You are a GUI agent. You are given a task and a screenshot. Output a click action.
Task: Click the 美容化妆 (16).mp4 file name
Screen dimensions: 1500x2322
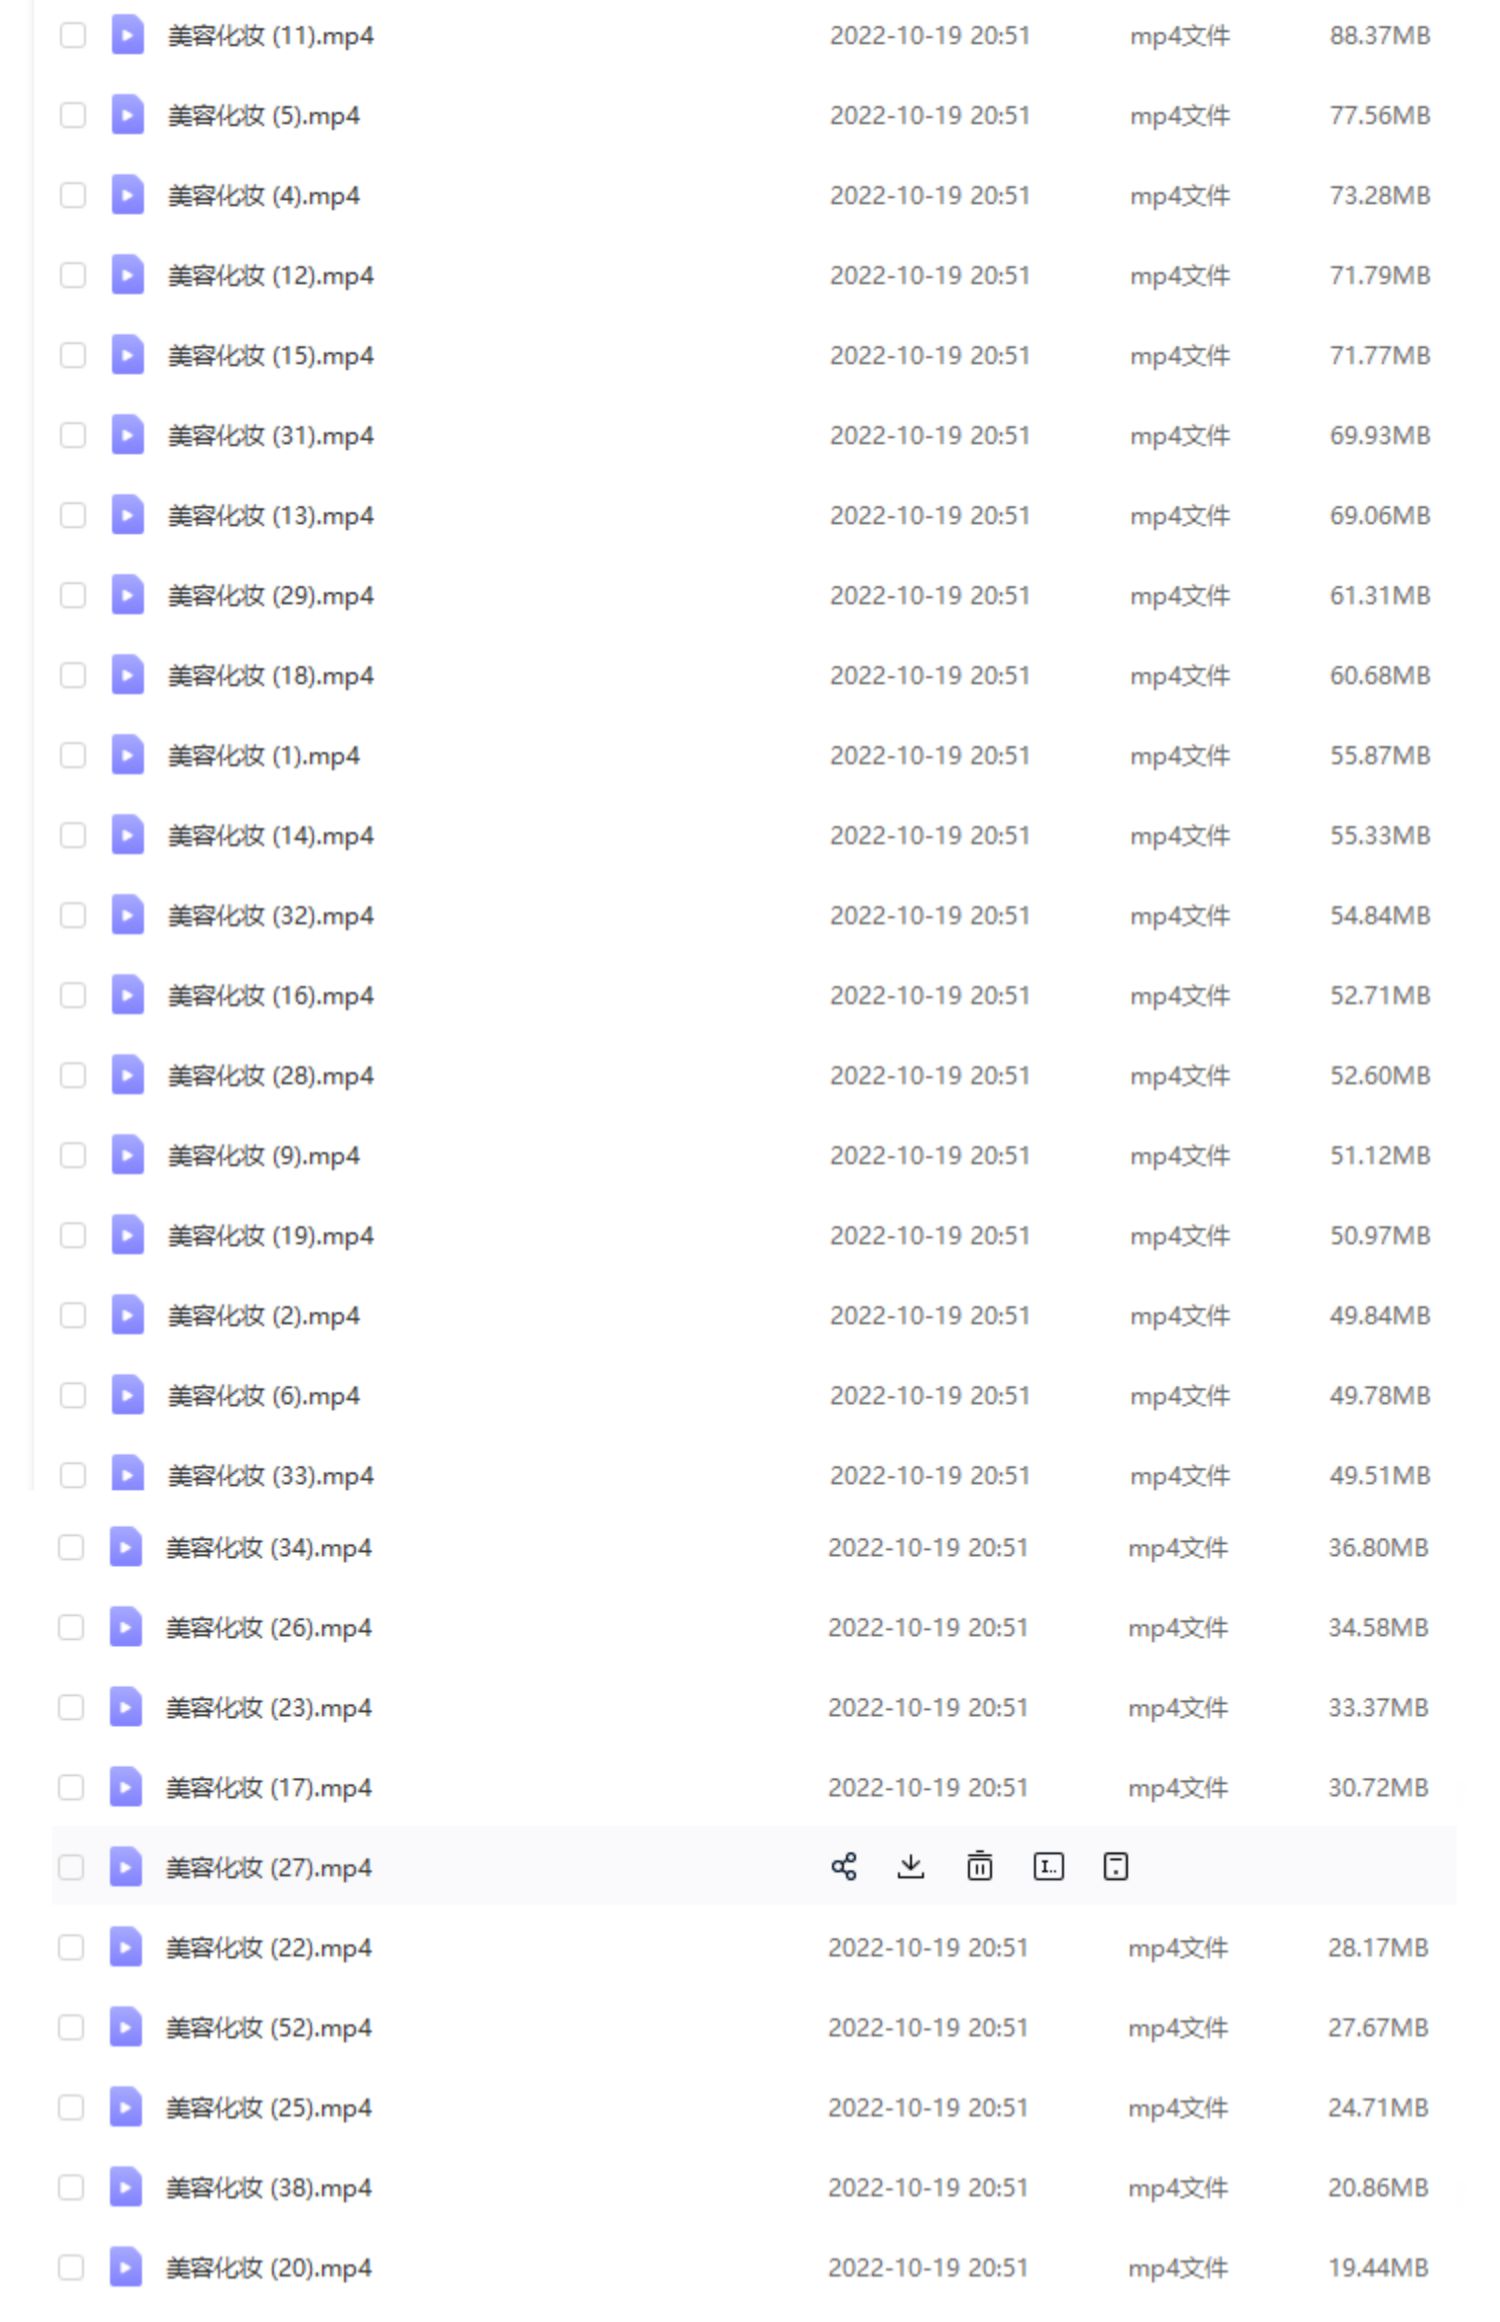pyautogui.click(x=270, y=995)
